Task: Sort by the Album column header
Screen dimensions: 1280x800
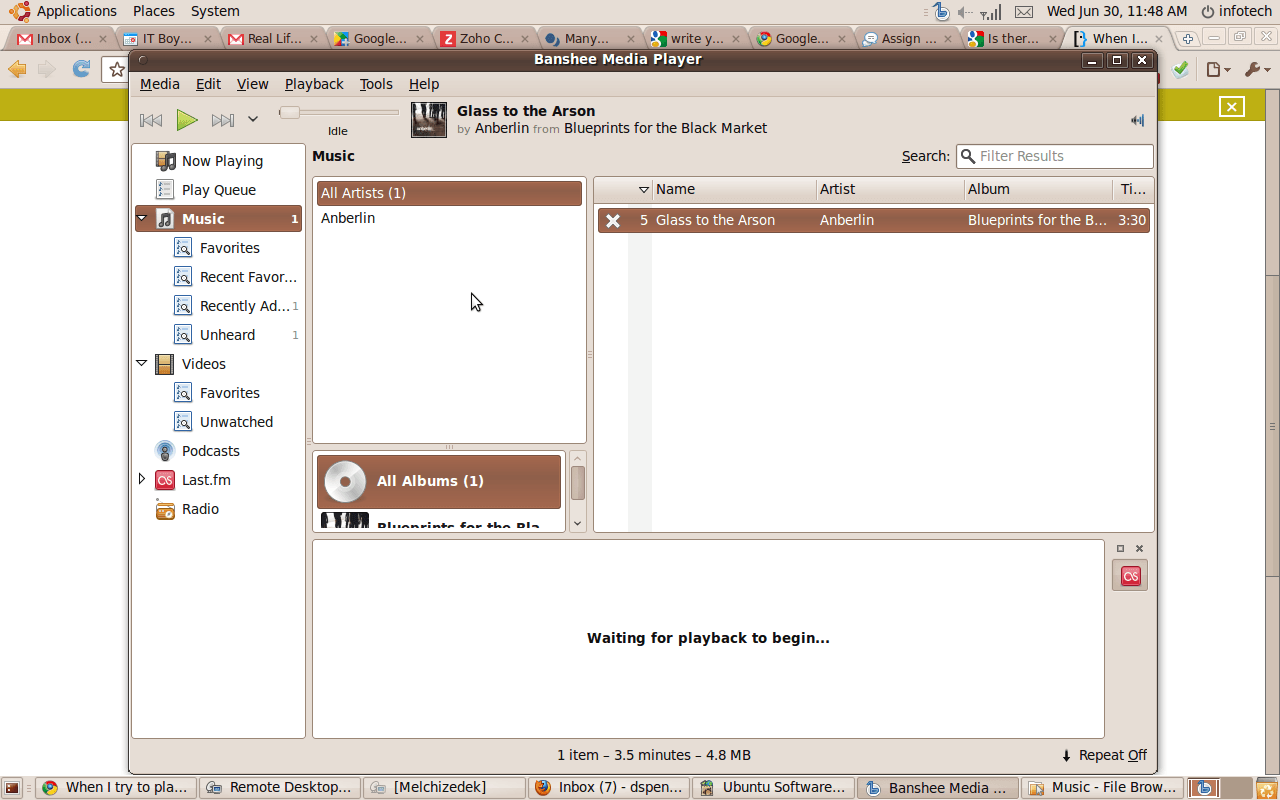Action: (x=1038, y=189)
